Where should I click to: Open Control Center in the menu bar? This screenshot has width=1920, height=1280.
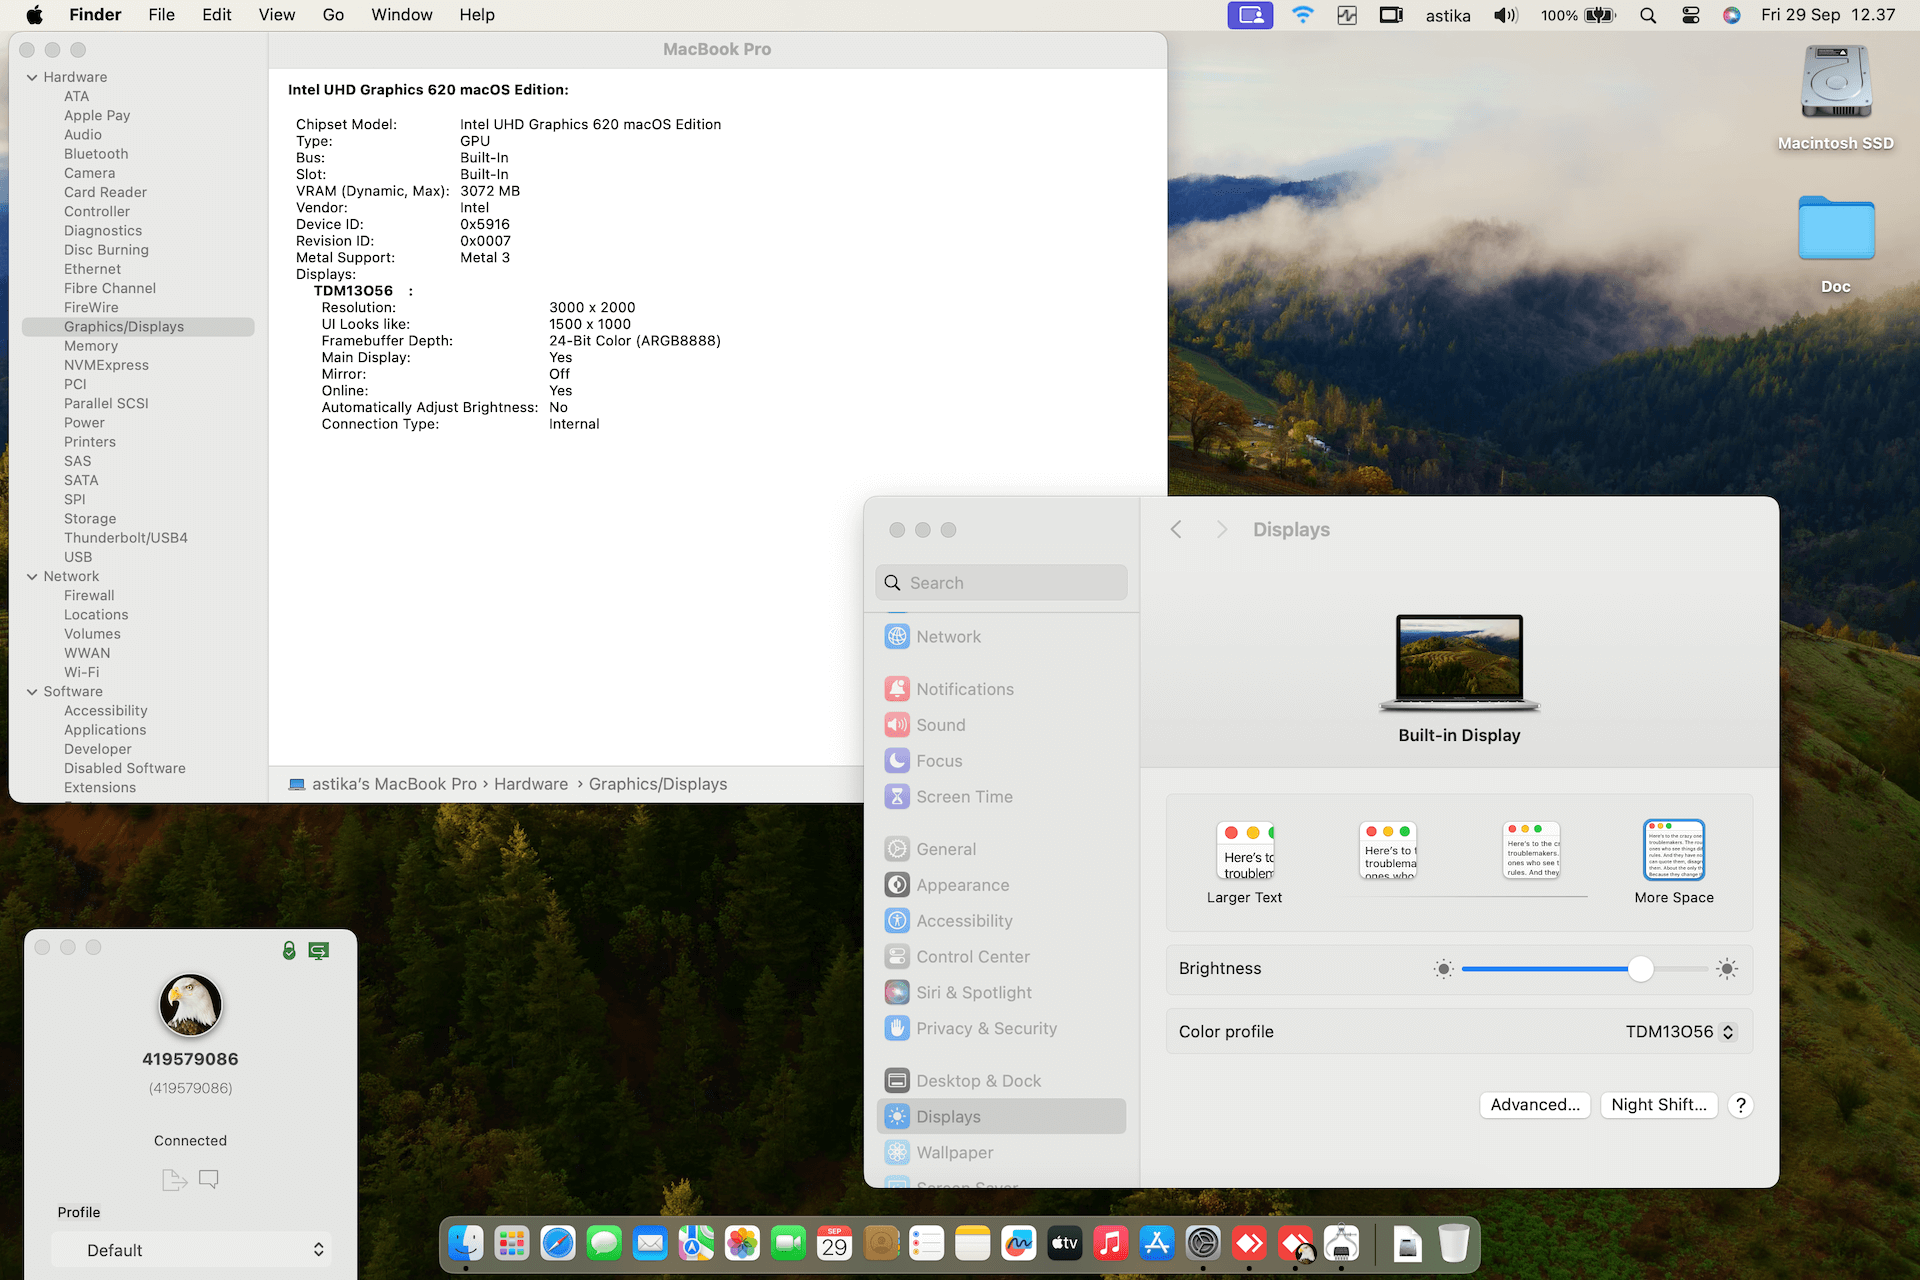(1691, 15)
